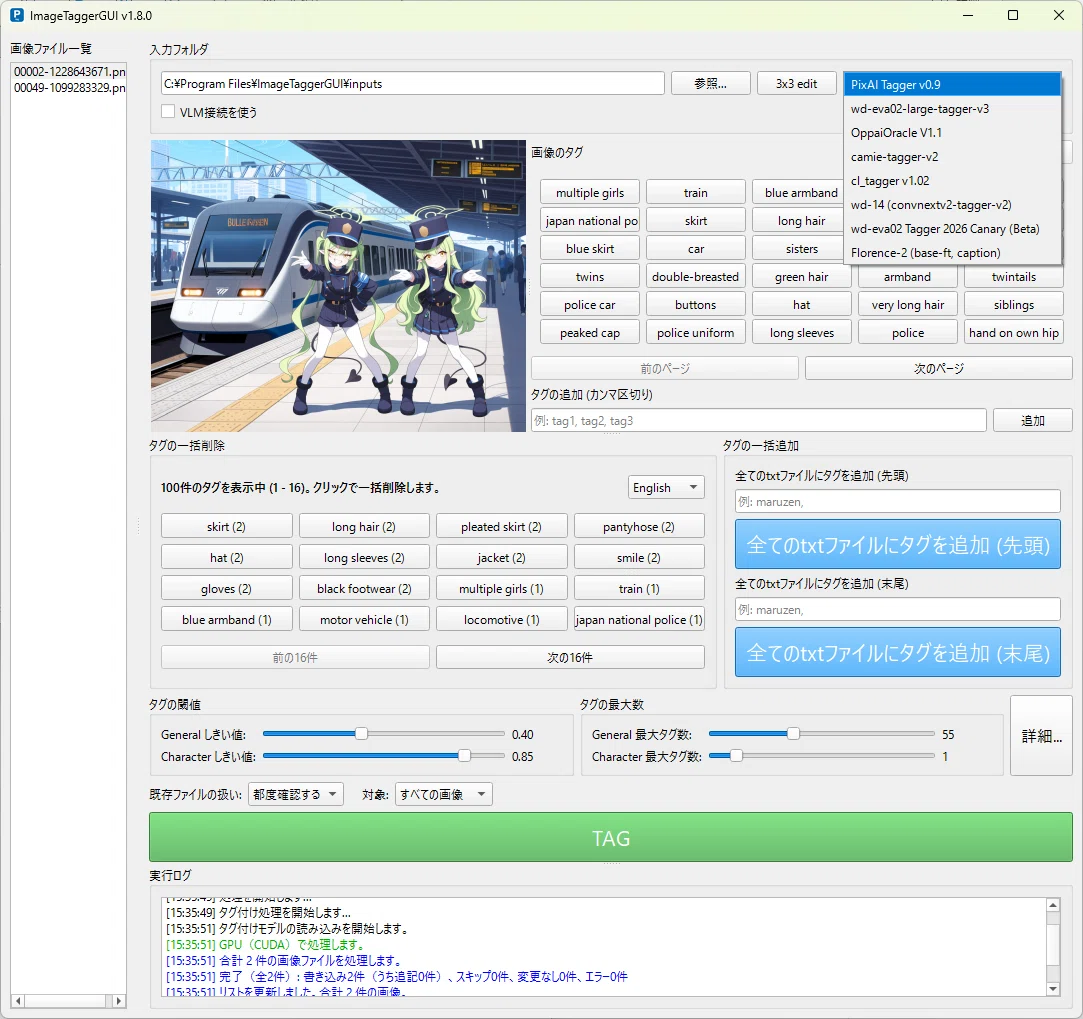Select file 00002-1228643671 in the image list
The image size is (1083, 1019).
pos(69,72)
